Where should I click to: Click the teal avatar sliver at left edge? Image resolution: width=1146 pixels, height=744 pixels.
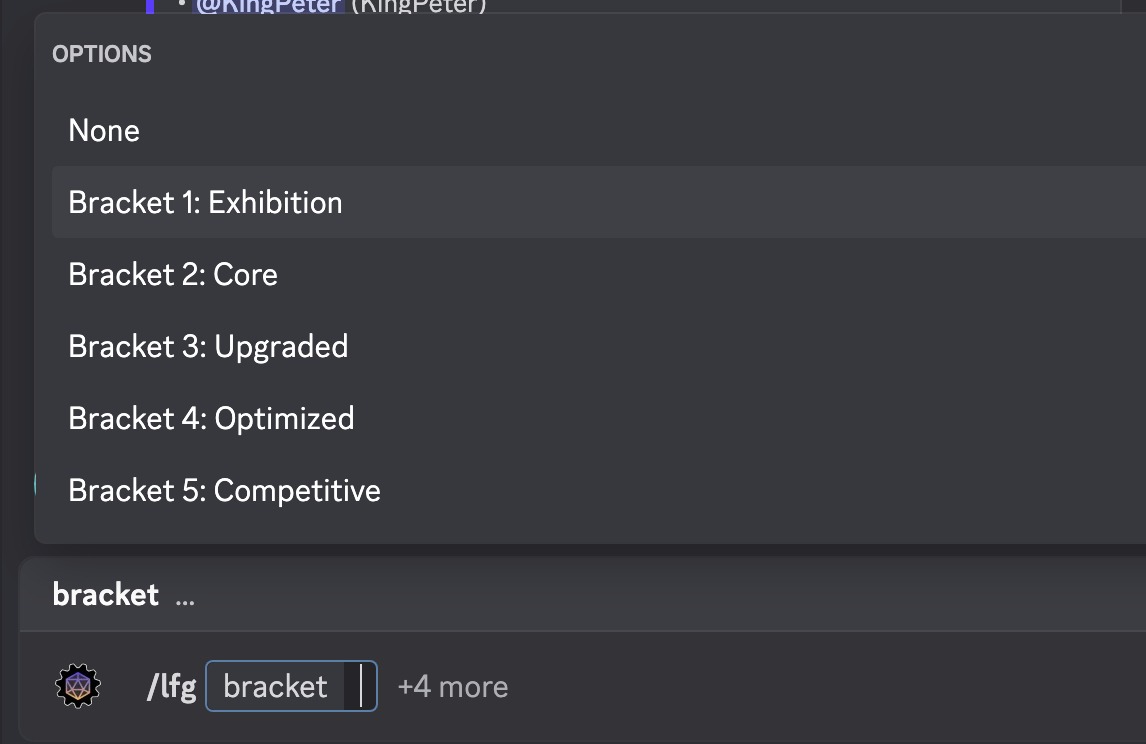(x=36, y=485)
